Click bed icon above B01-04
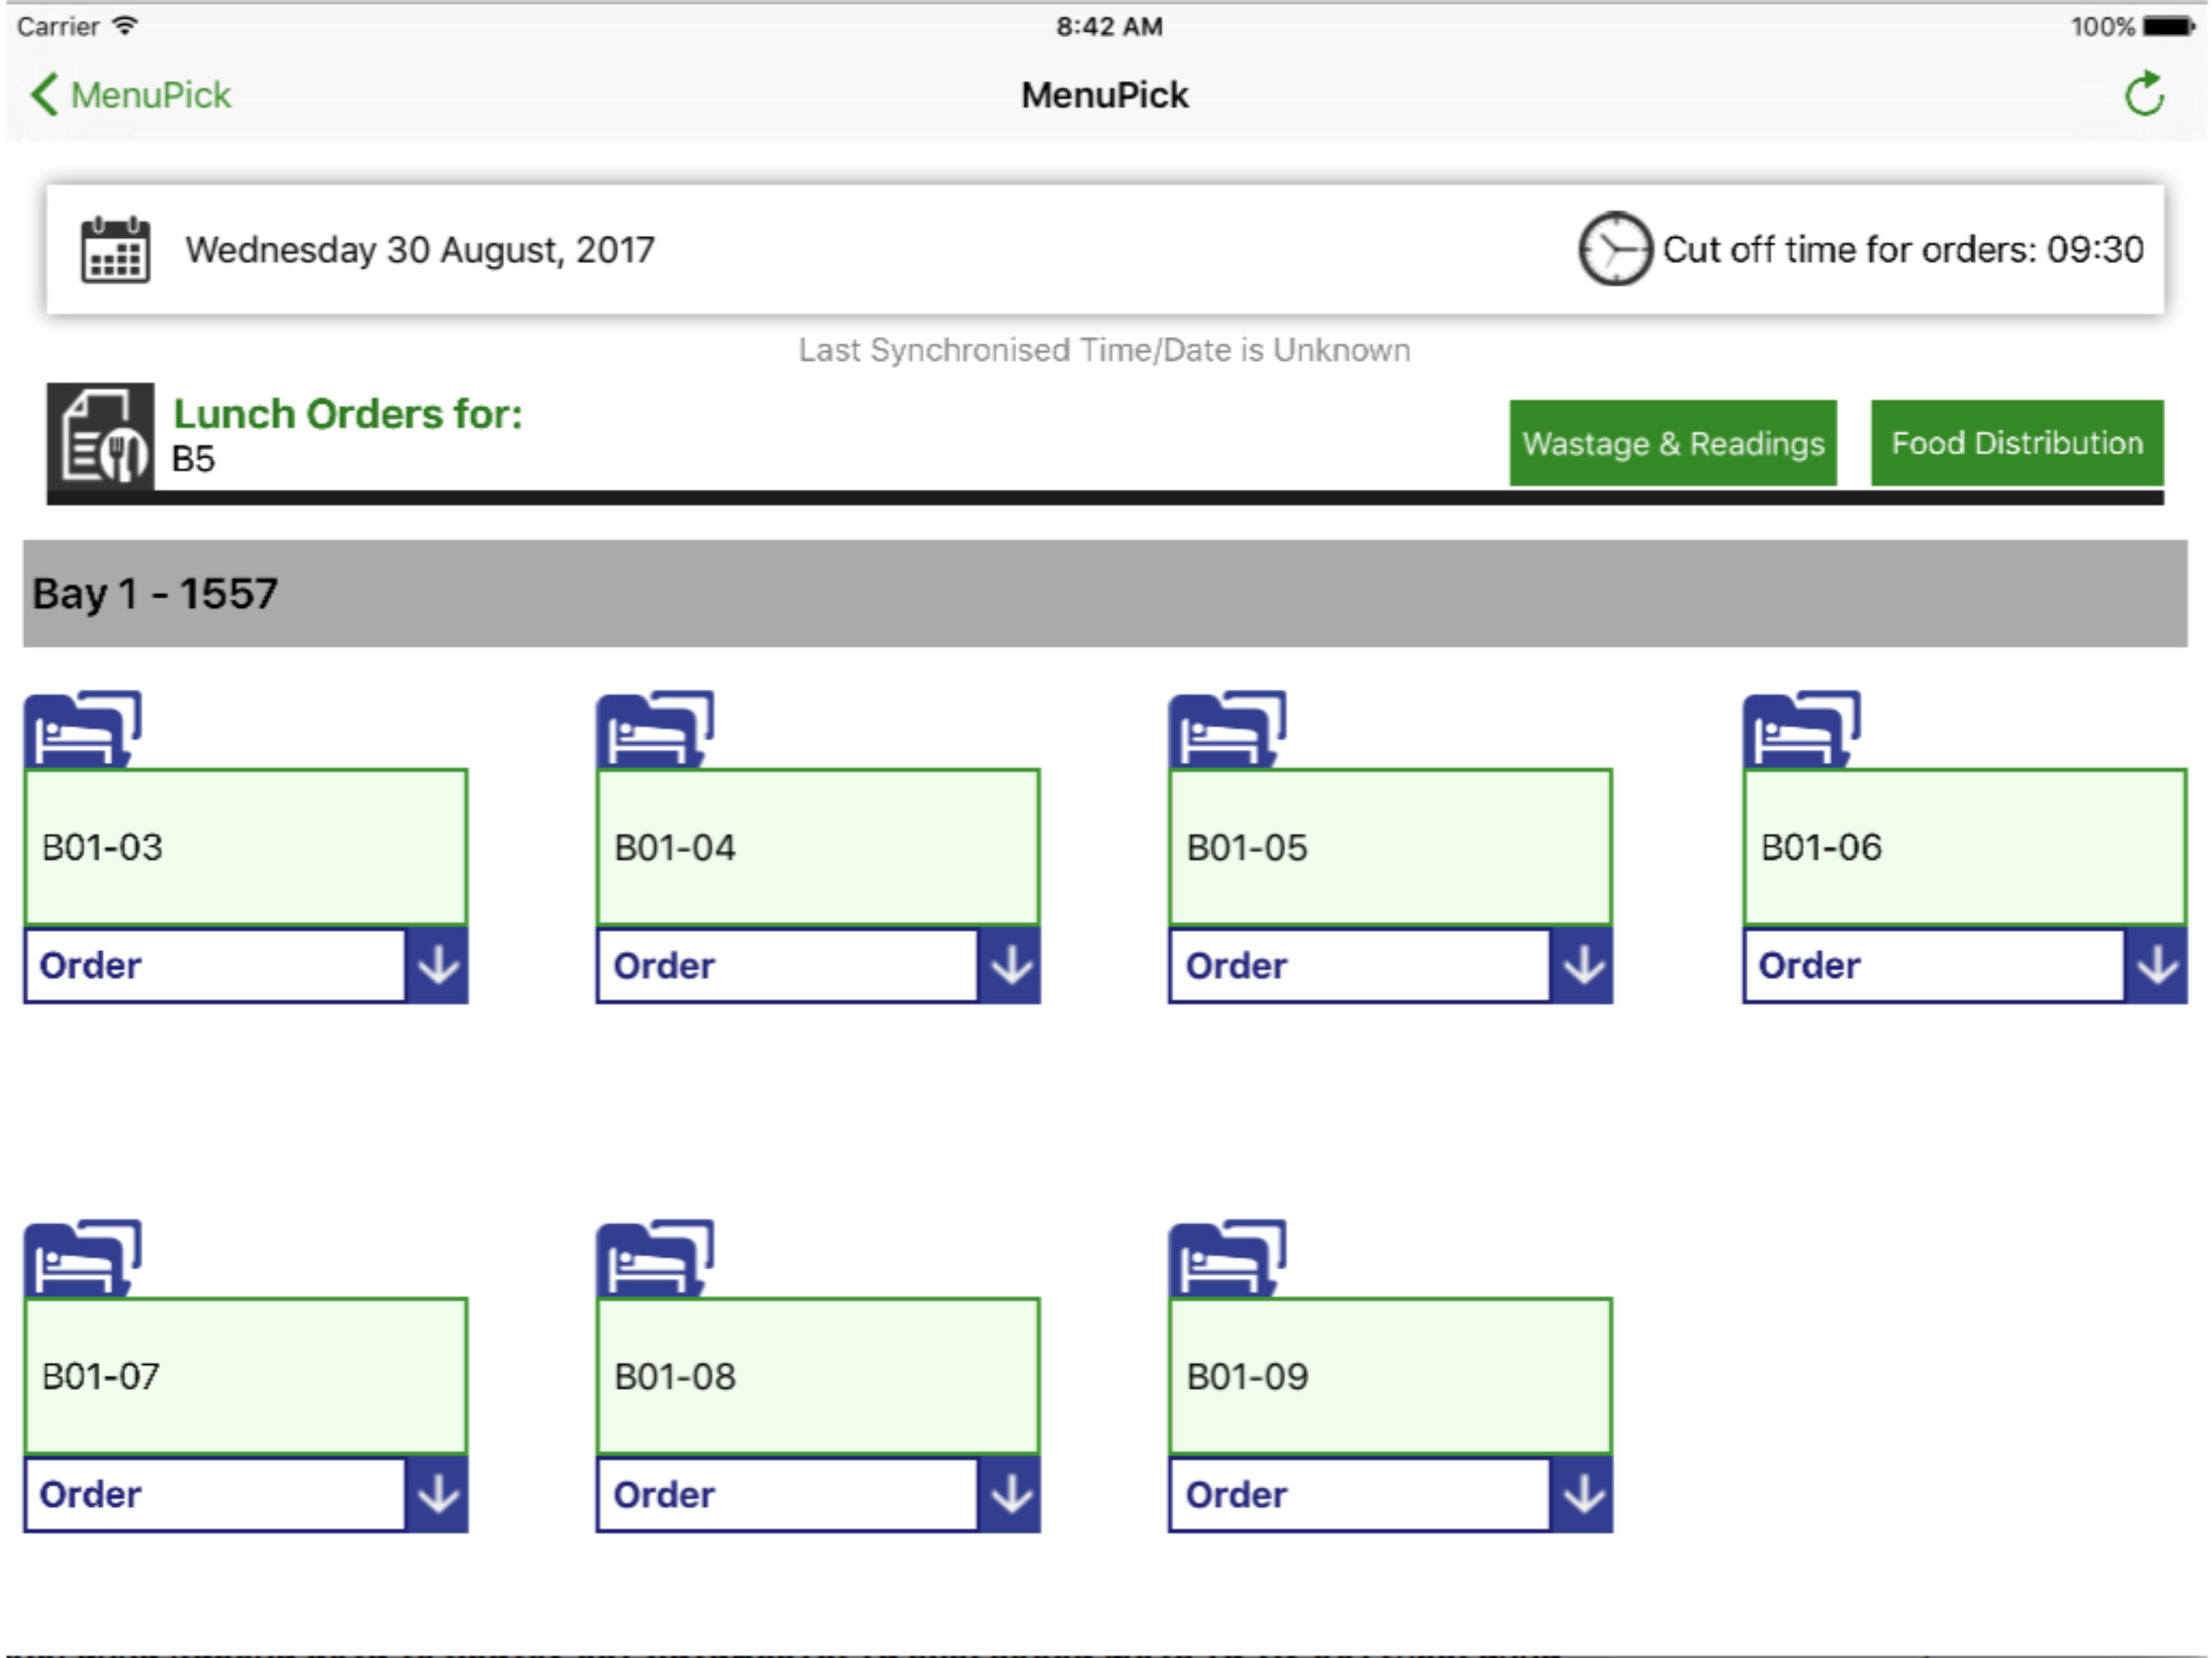 655,729
